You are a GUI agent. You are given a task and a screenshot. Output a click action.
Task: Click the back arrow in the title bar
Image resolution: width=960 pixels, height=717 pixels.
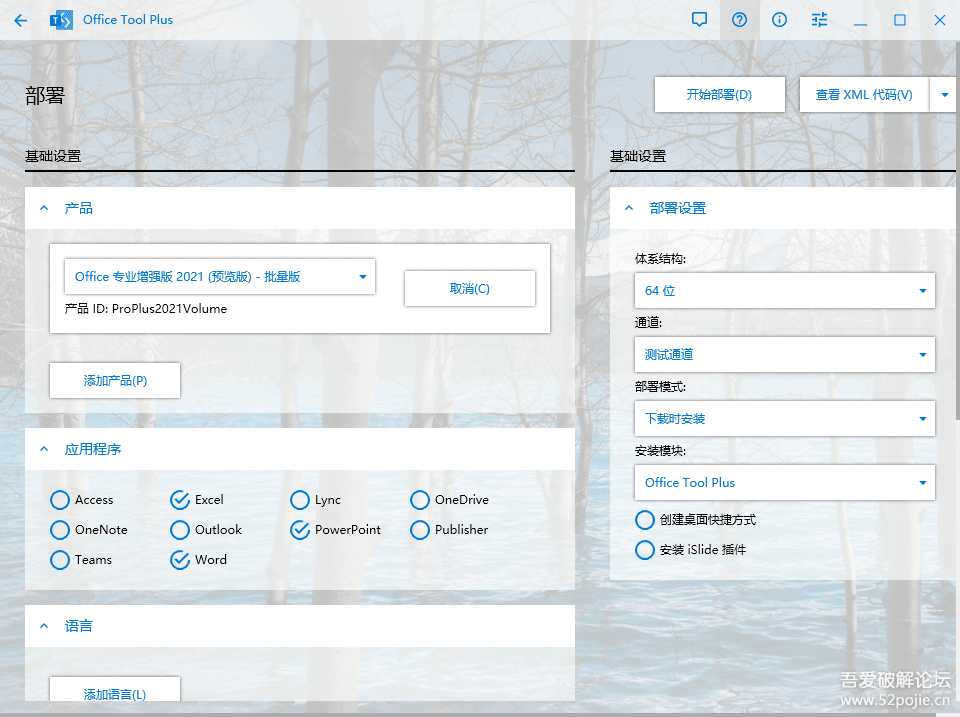click(20, 19)
